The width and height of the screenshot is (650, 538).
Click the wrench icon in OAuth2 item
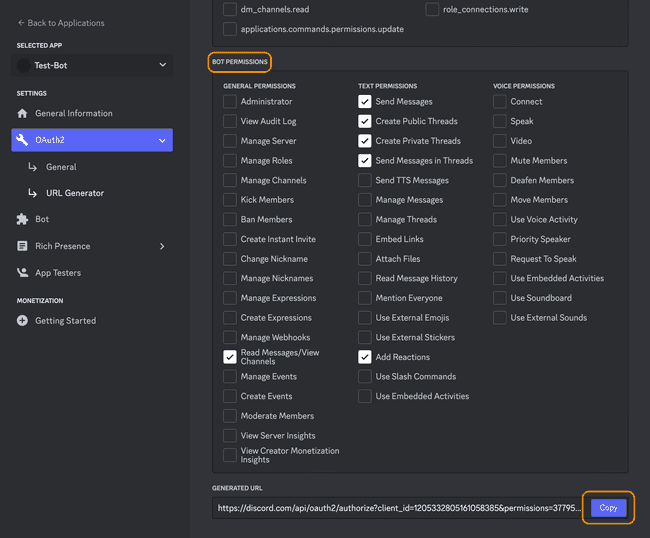[22, 140]
